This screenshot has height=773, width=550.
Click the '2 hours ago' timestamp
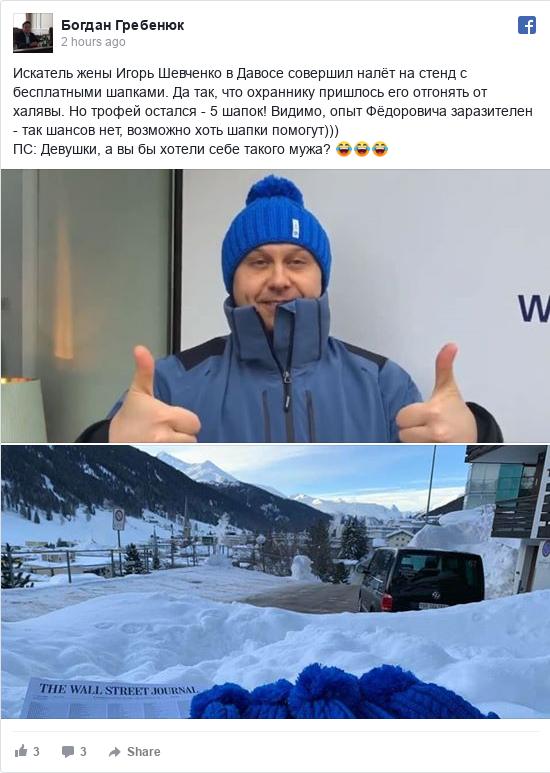coord(93,42)
